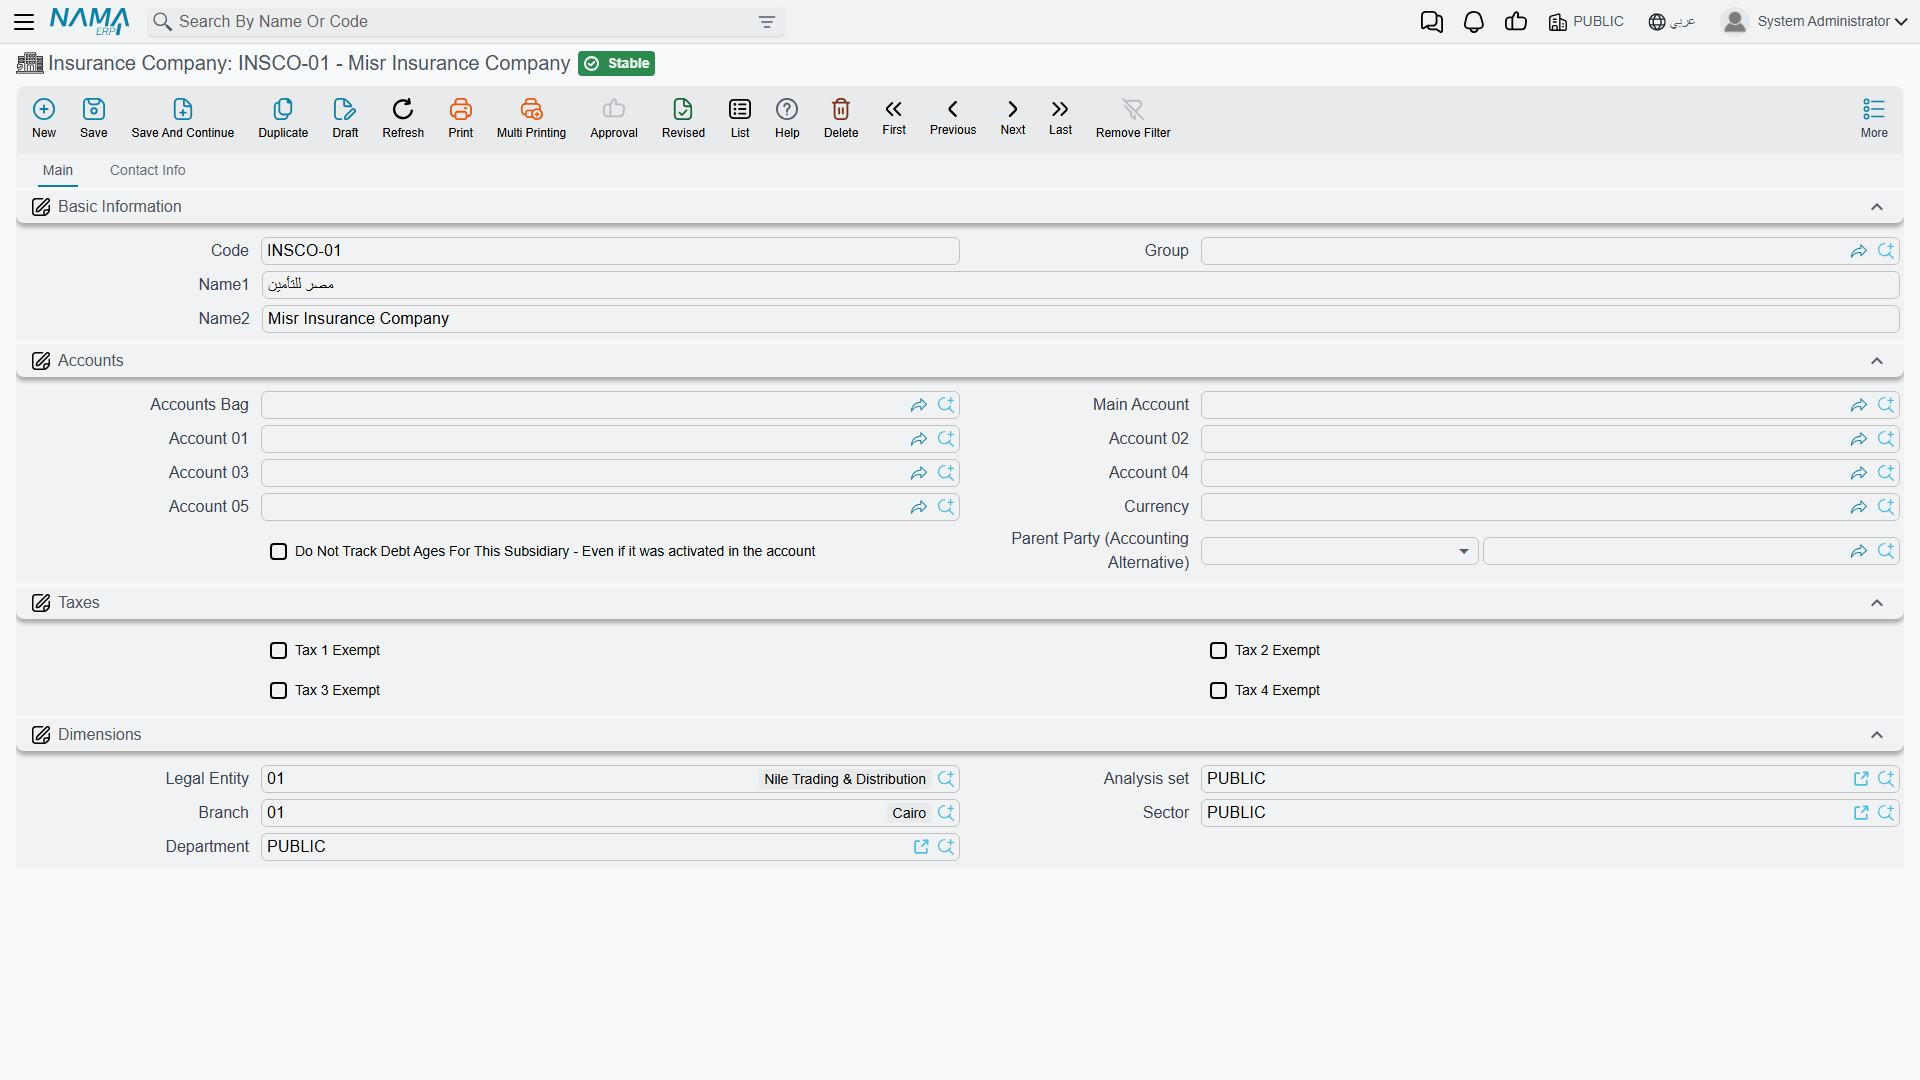Image resolution: width=1920 pixels, height=1080 pixels.
Task: Enable Tax 2 Exempt
Action: tap(1219, 650)
